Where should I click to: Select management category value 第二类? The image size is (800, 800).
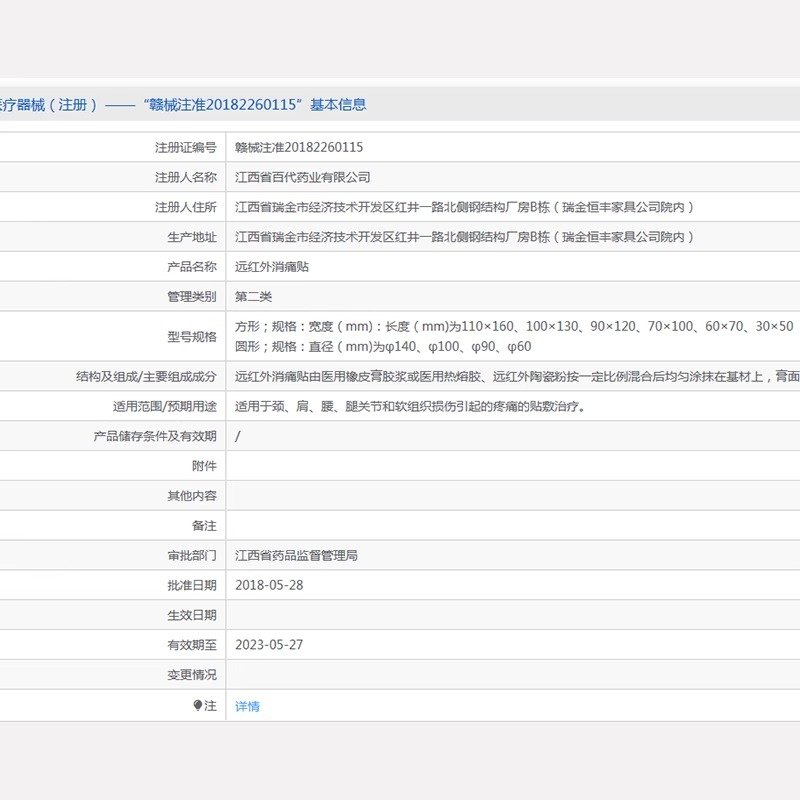254,296
